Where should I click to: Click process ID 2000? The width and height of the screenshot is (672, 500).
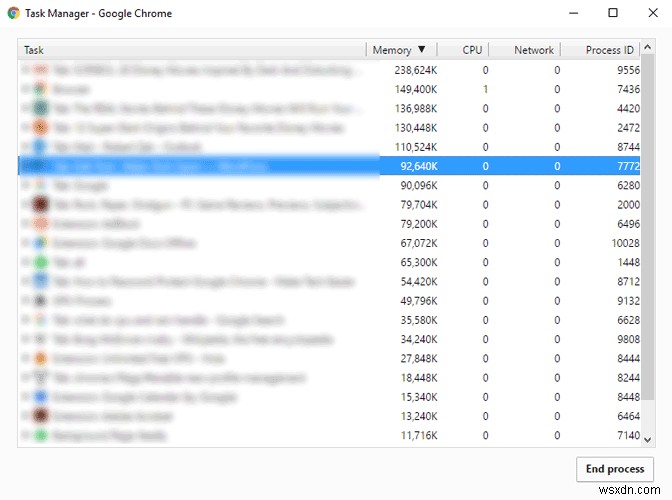pyautogui.click(x=628, y=205)
